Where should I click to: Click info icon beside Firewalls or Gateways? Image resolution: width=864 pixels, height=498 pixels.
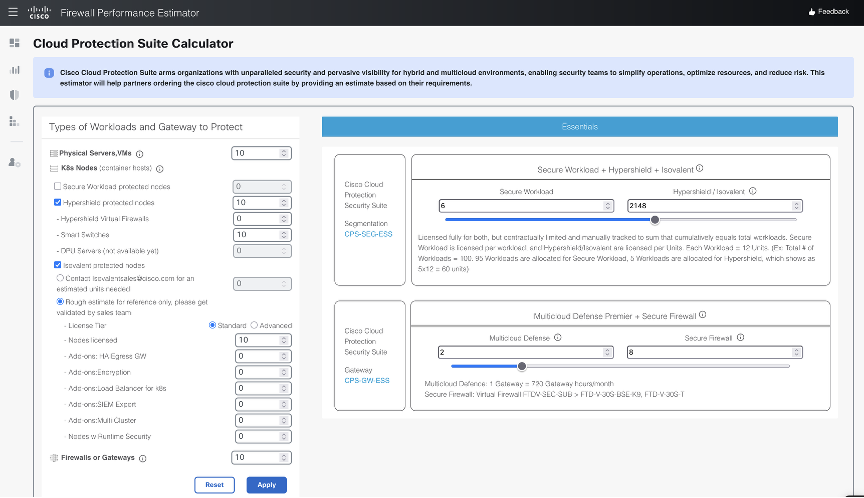click(x=143, y=458)
